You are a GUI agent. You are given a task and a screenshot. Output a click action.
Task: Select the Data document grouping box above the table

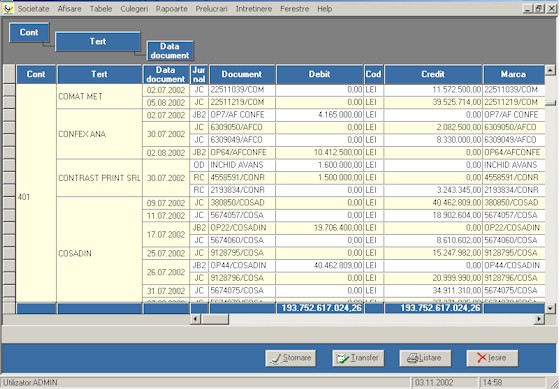(x=170, y=51)
